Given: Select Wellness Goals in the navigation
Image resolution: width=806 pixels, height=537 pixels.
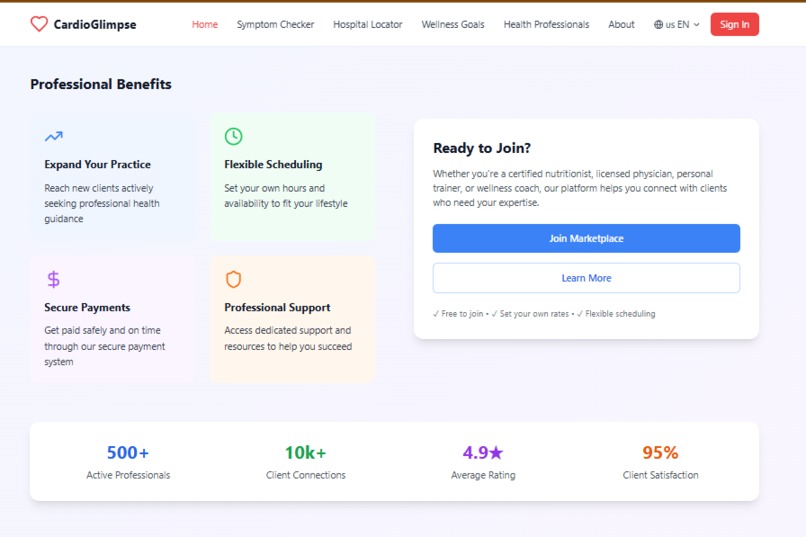Looking at the screenshot, I should click(453, 25).
